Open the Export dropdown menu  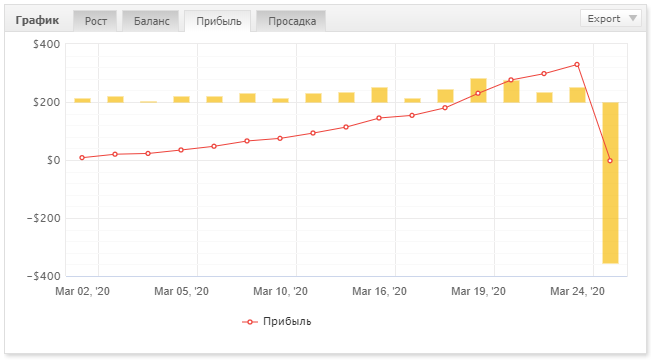[x=610, y=19]
